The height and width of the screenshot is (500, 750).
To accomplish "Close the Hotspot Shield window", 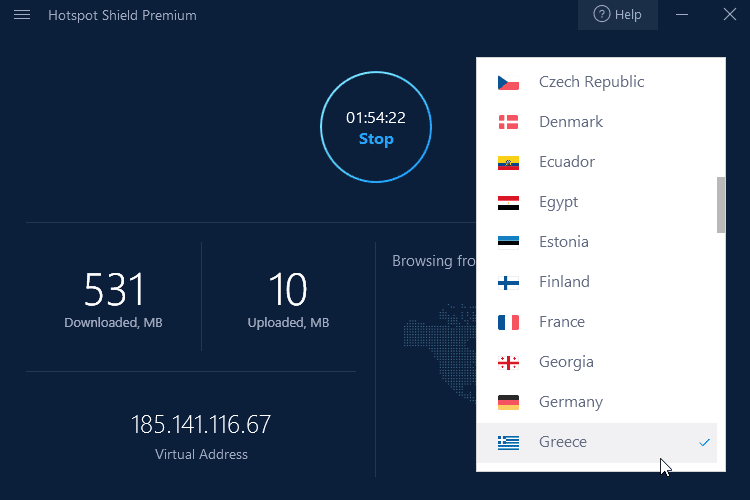I will point(730,15).
